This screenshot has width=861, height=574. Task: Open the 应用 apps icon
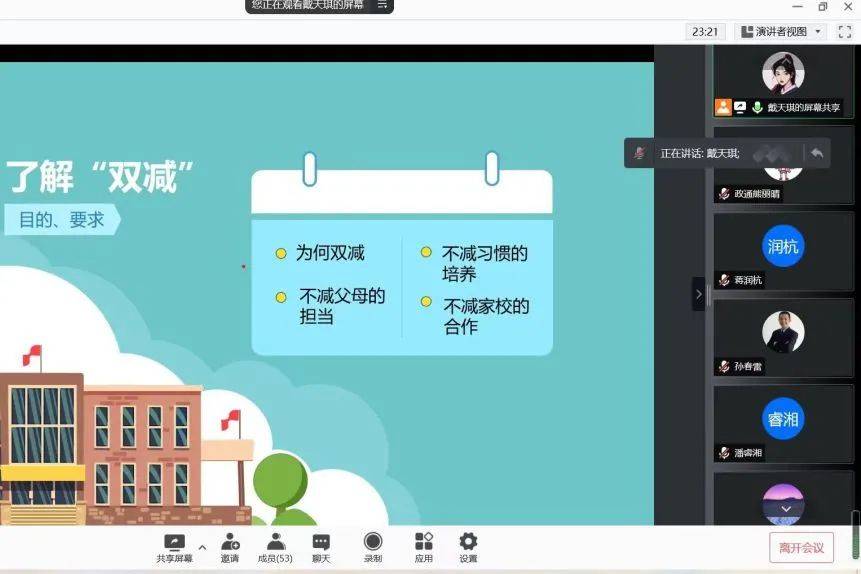424,543
